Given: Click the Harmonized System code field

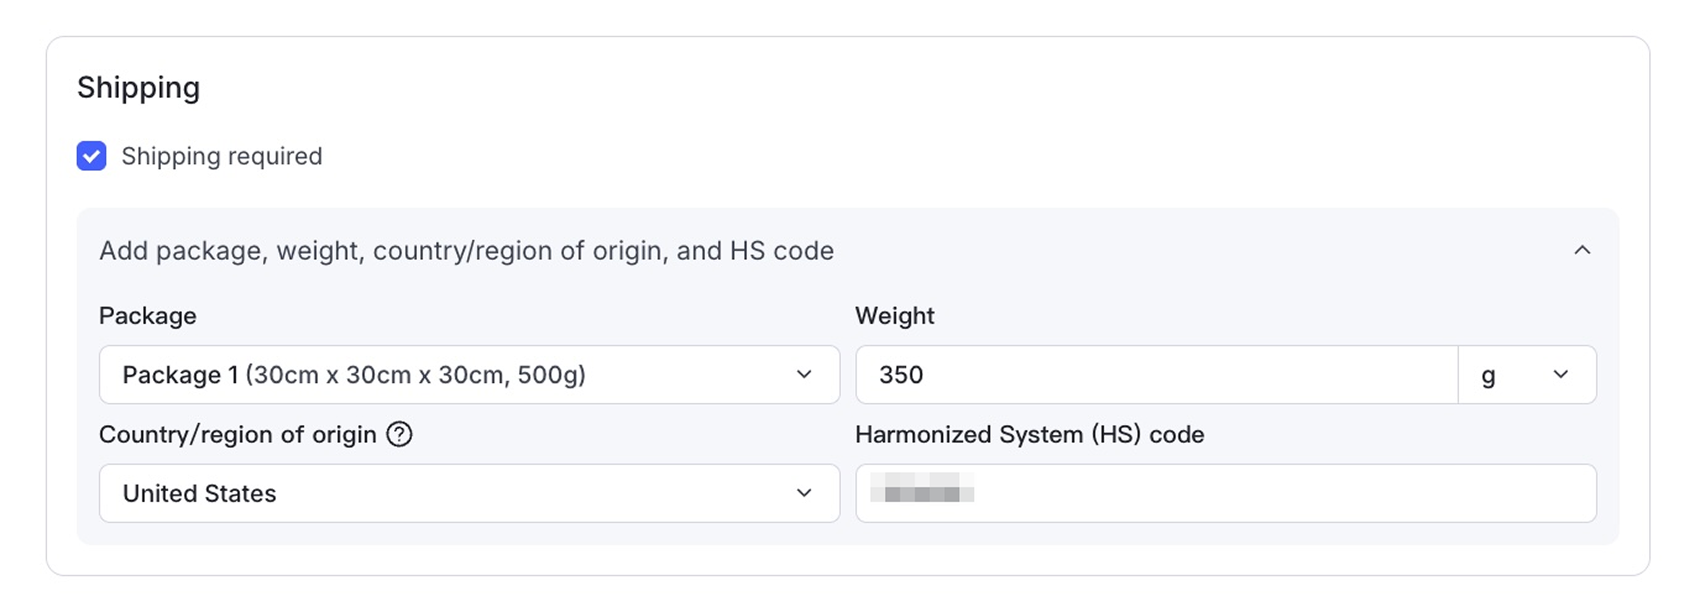Looking at the screenshot, I should pos(1226,493).
